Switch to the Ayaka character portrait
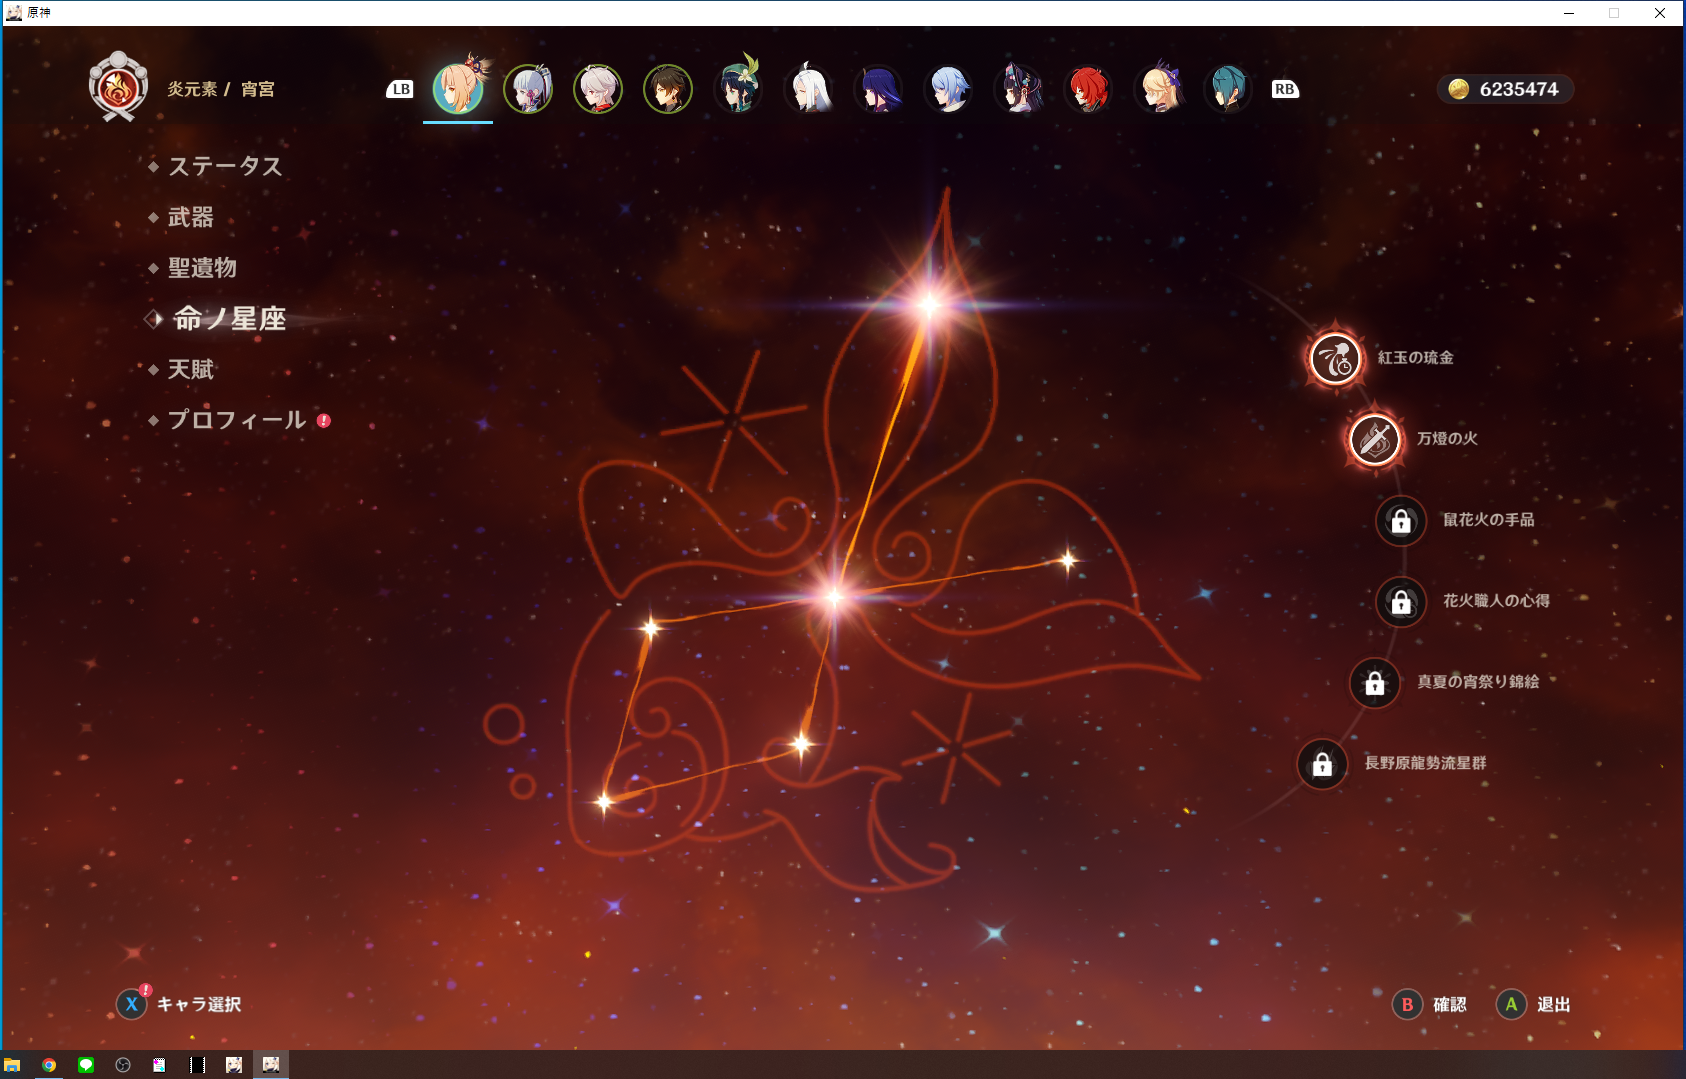This screenshot has height=1079, width=1686. pyautogui.click(x=528, y=89)
